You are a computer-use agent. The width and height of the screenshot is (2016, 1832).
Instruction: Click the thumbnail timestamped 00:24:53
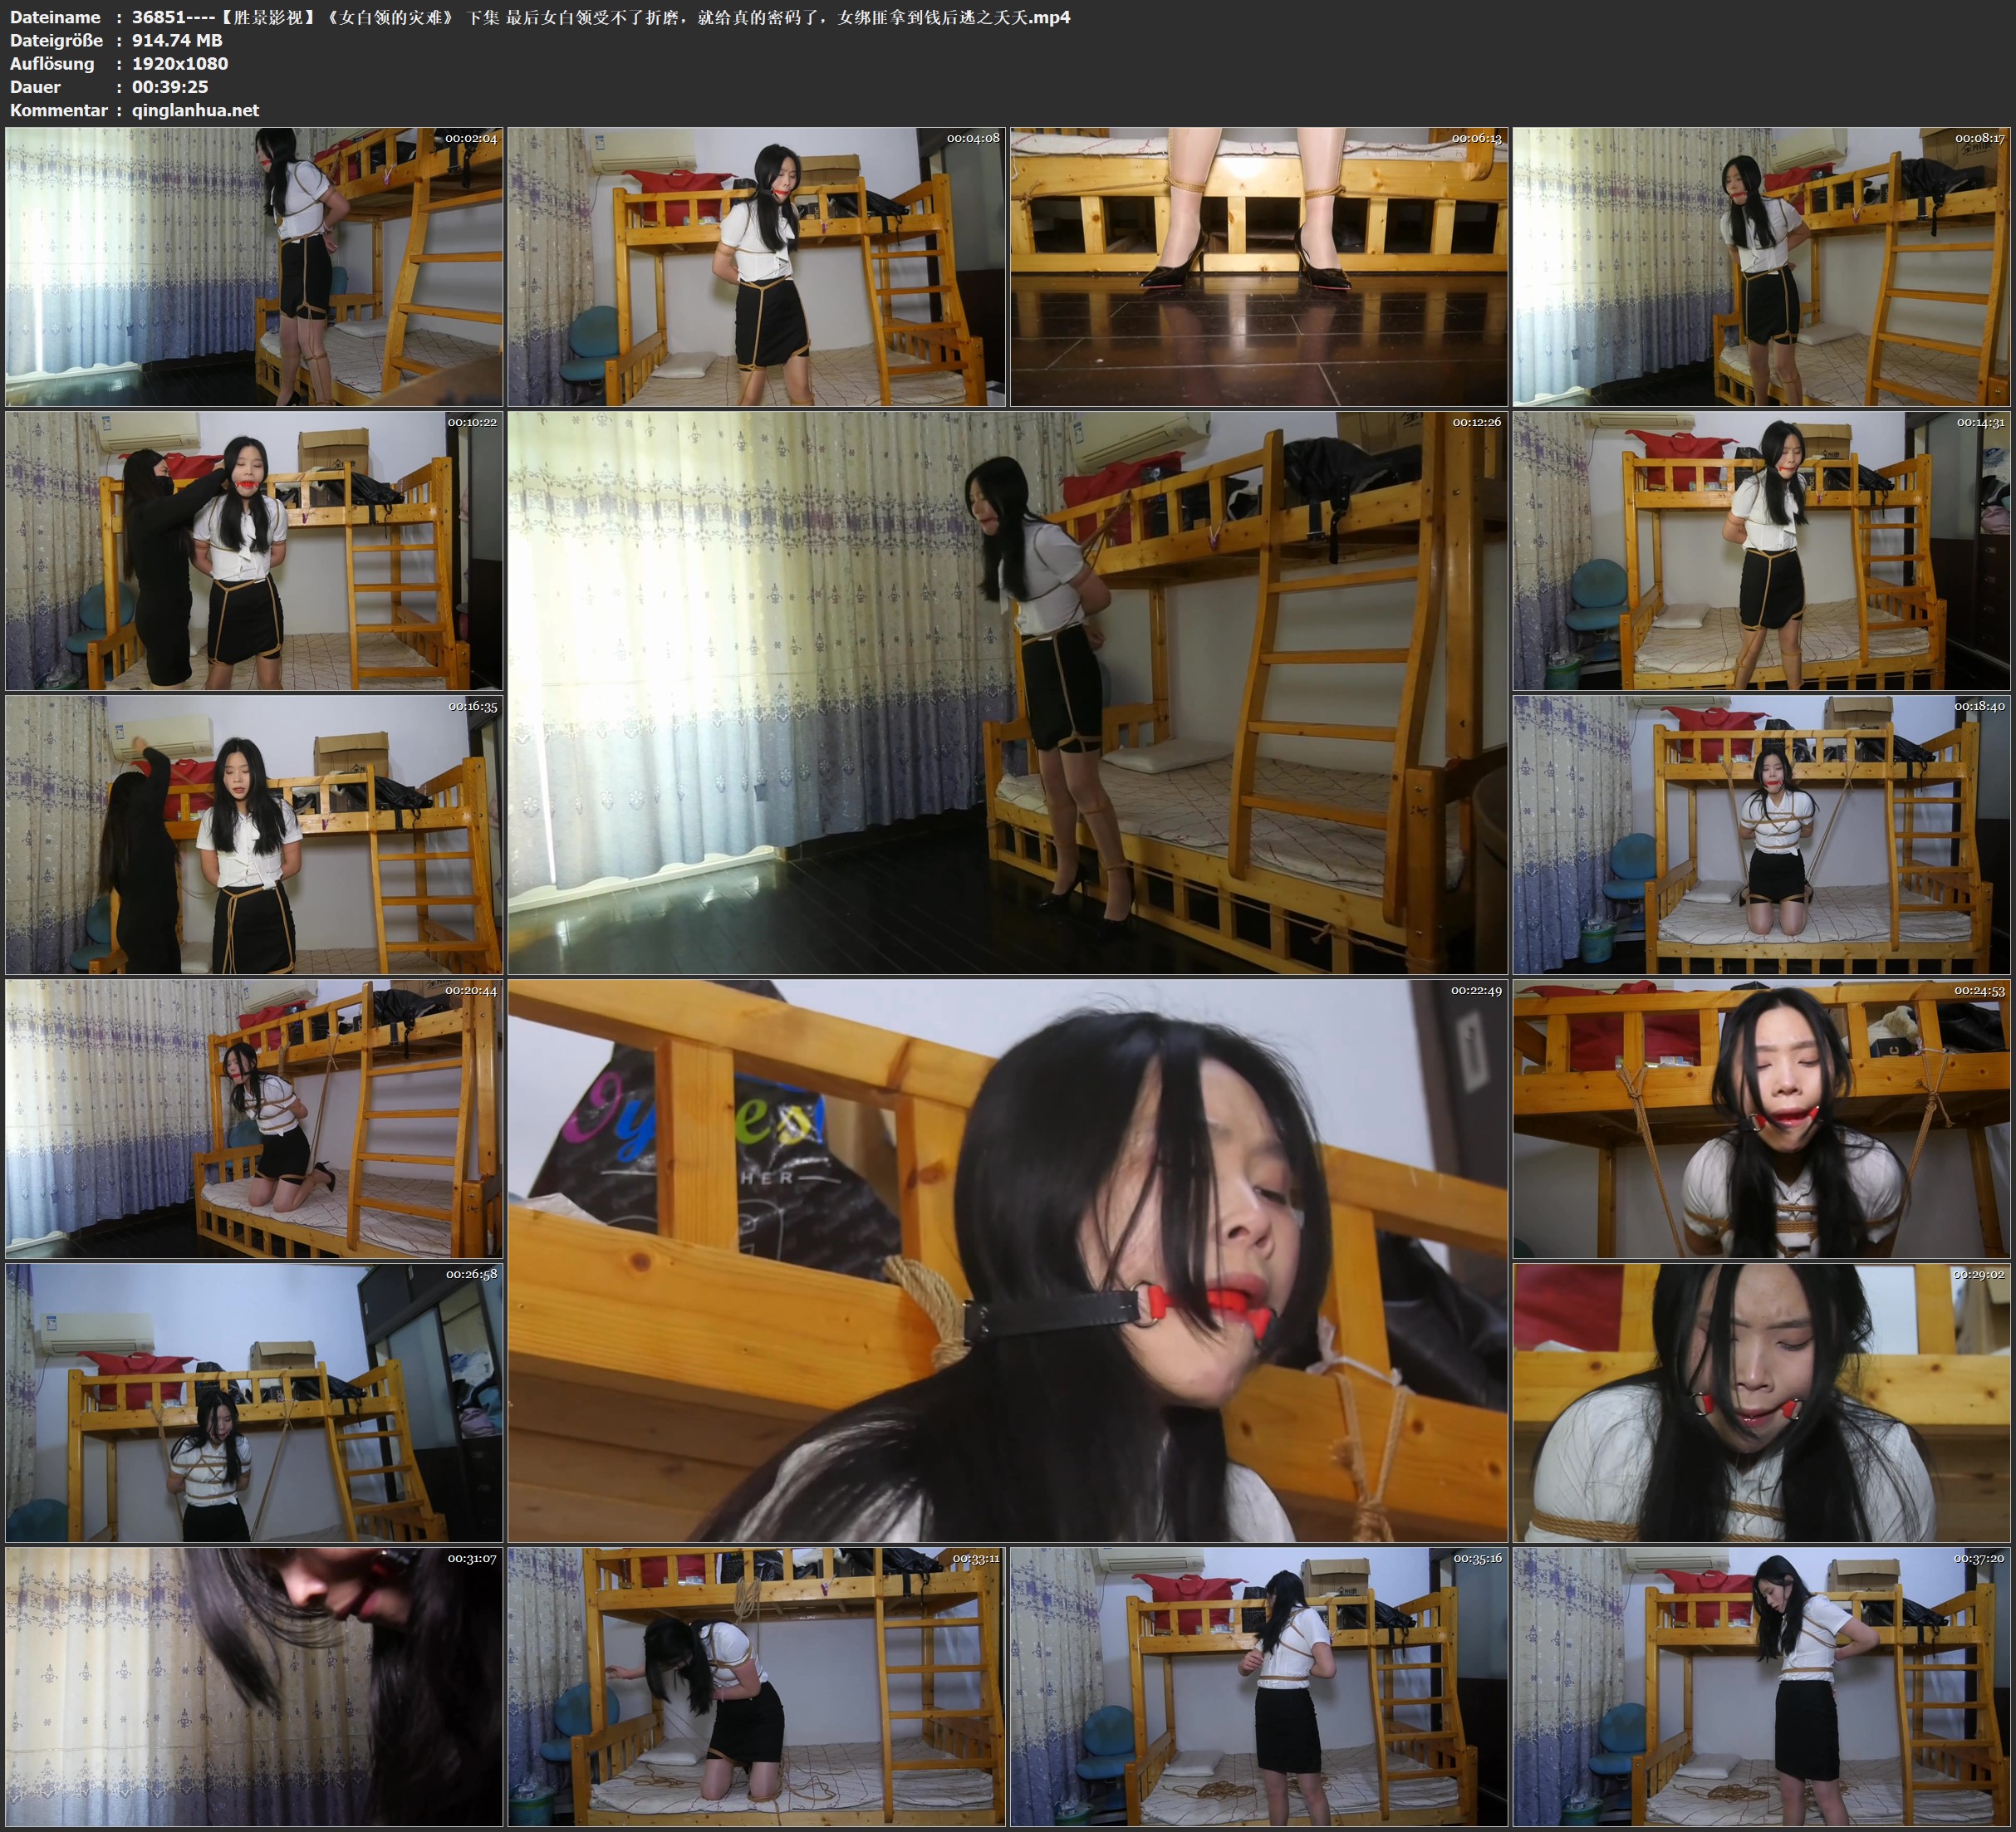[1760, 1119]
